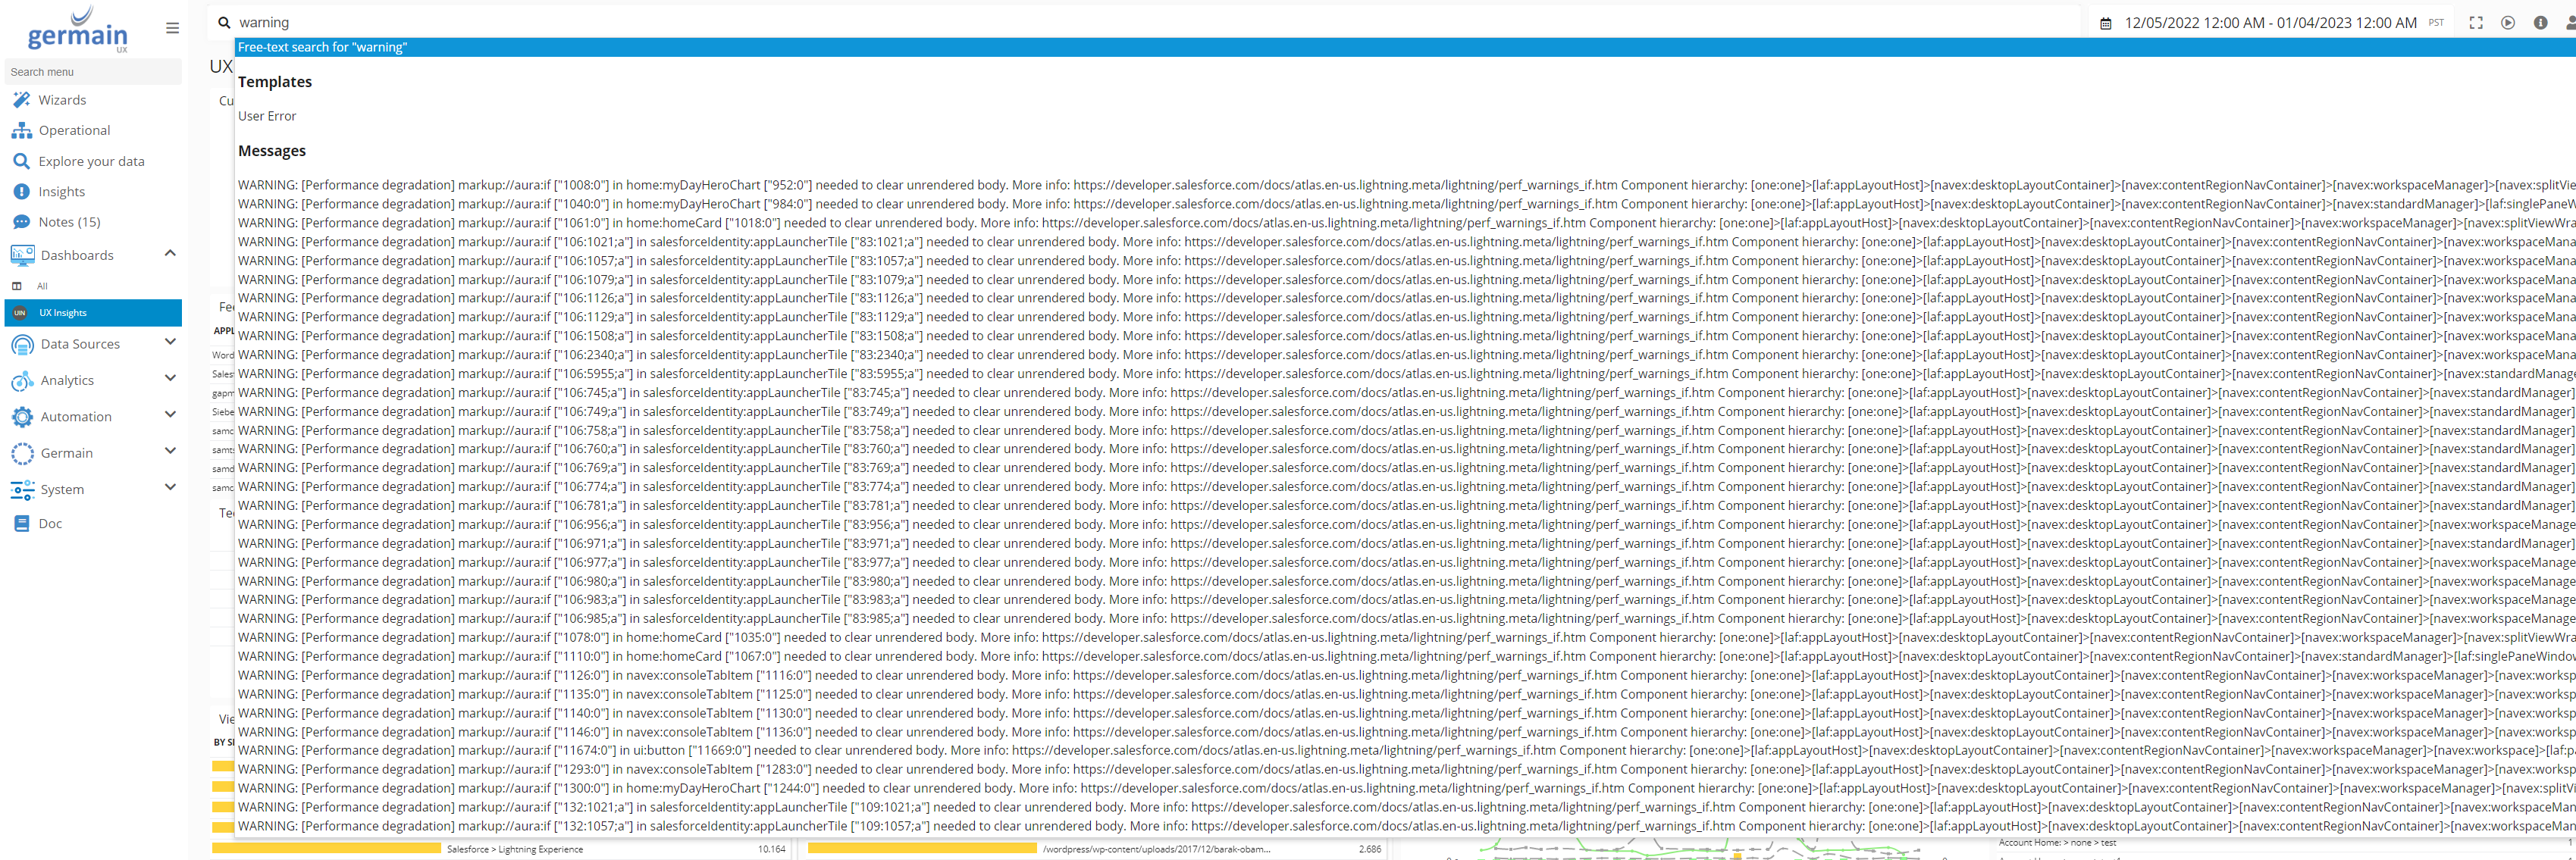
Task: Expand the Automation menu
Action: coord(170,415)
